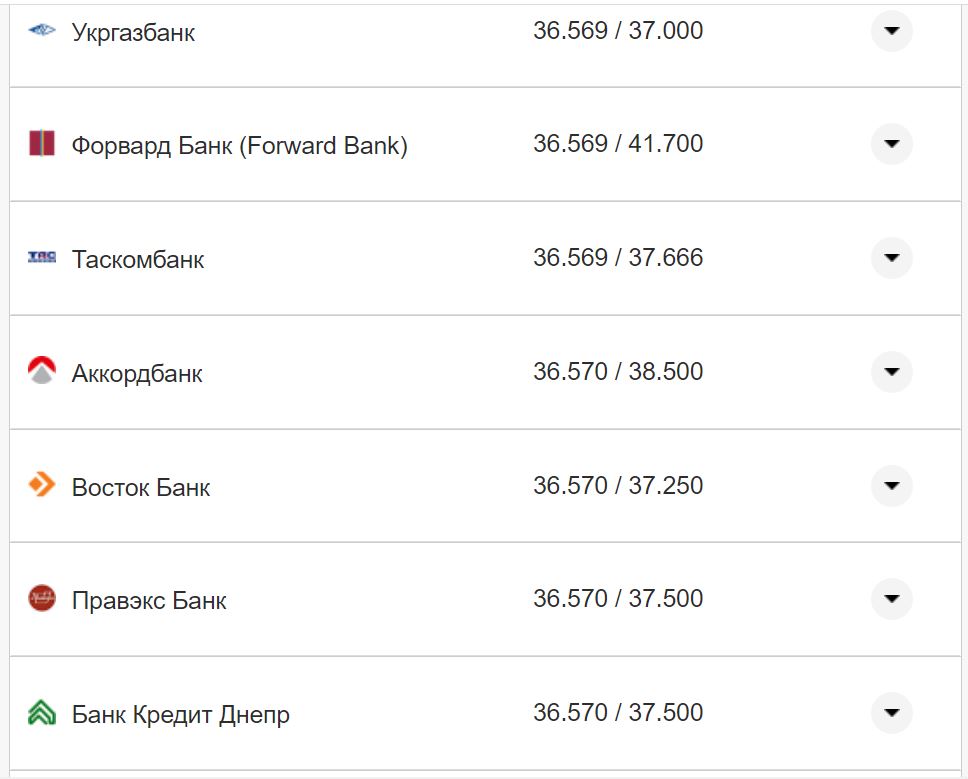The height and width of the screenshot is (779, 968).
Task: Expand the Форвард Банк row arrow
Action: (x=891, y=144)
